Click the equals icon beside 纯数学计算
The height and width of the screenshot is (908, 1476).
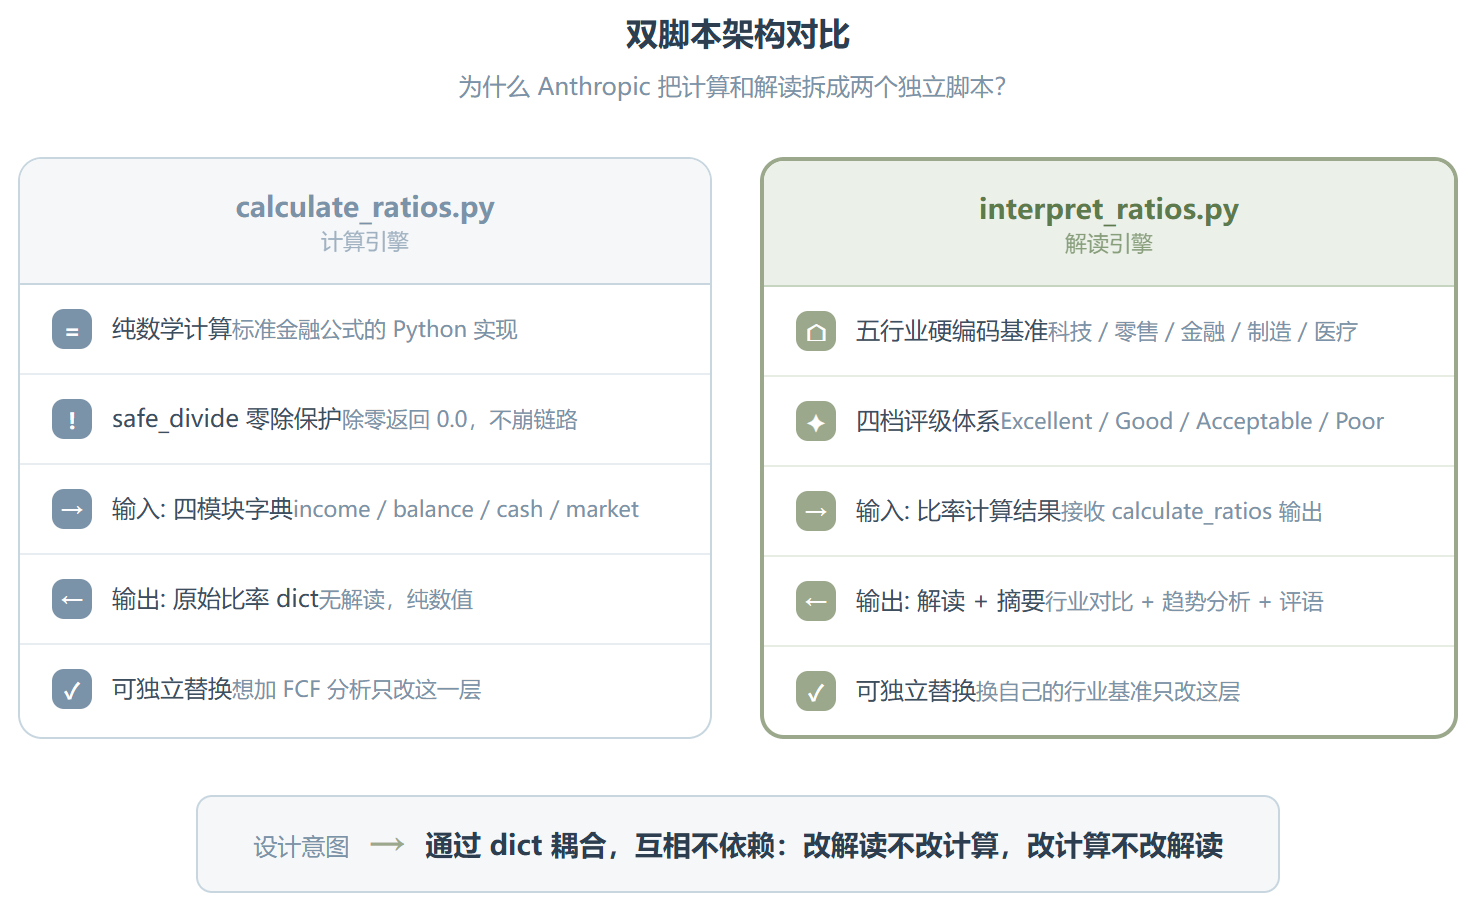coord(72,330)
